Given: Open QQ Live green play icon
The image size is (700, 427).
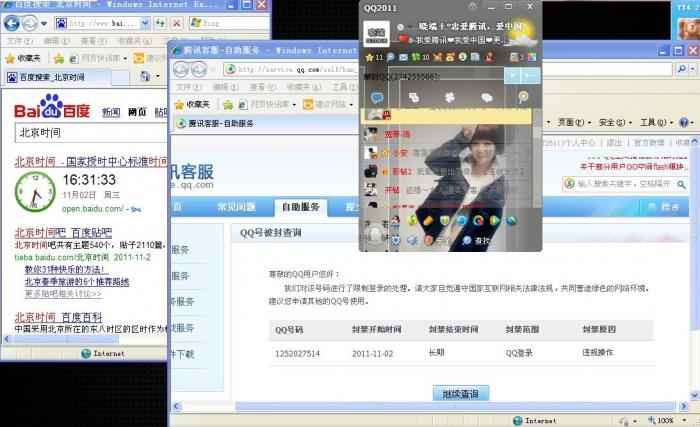Looking at the screenshot, I should [x=495, y=220].
